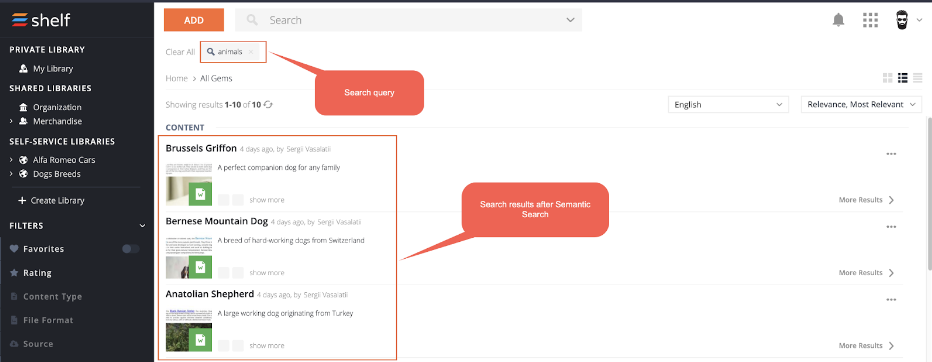Open the notifications bell
The width and height of the screenshot is (932, 362).
(838, 20)
